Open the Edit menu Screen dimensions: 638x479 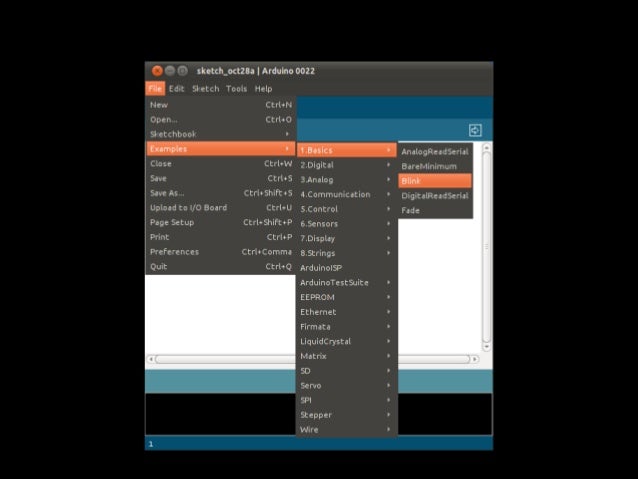click(x=177, y=88)
